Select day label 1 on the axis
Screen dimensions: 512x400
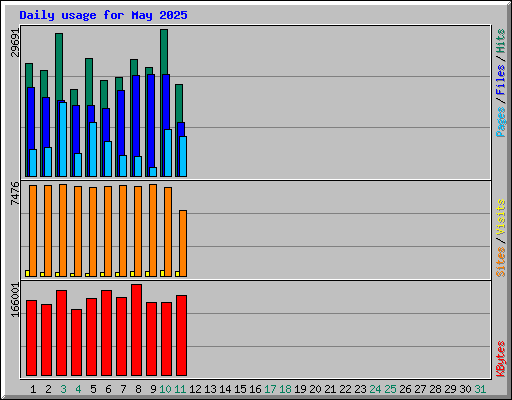(x=33, y=389)
